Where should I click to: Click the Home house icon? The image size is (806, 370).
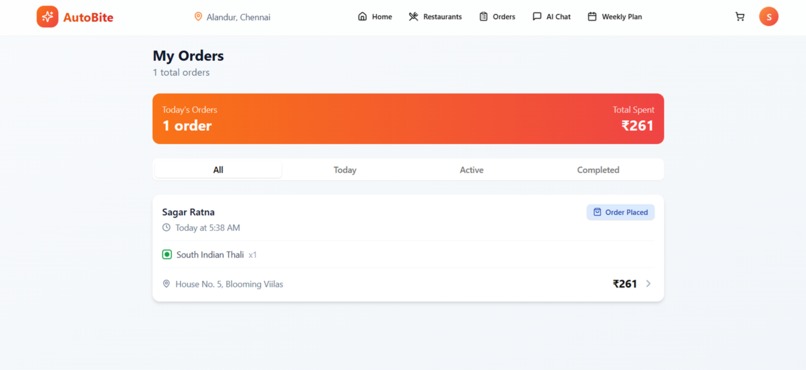tap(362, 16)
